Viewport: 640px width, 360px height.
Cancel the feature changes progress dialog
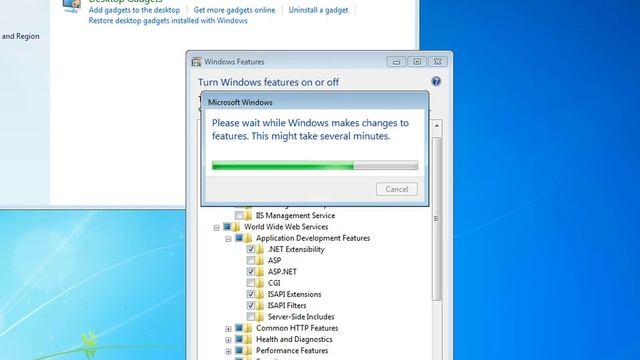[397, 189]
